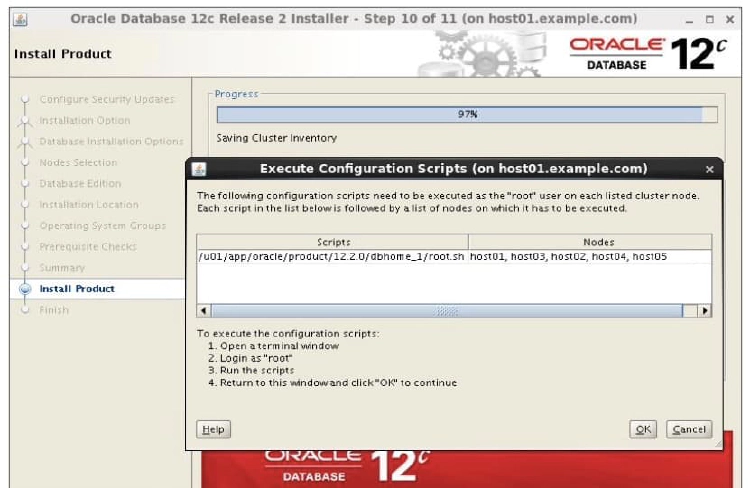
Task: Select the Prerequisite Checks step
Action: click(88, 246)
